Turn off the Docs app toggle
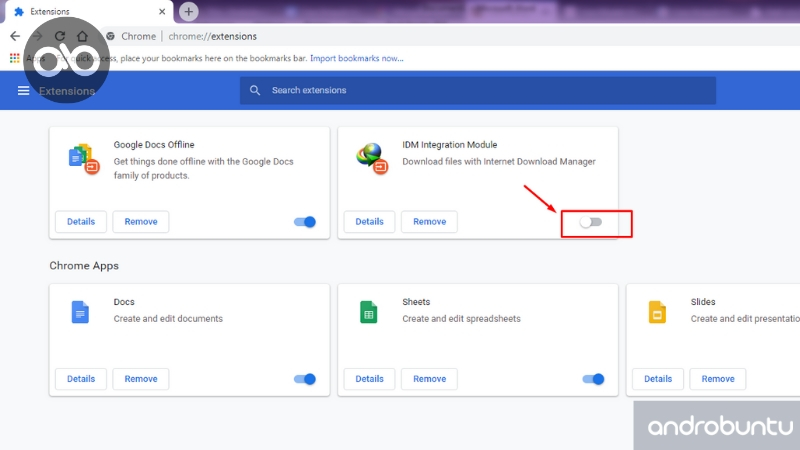Screen dimensions: 800x450 tap(305, 379)
